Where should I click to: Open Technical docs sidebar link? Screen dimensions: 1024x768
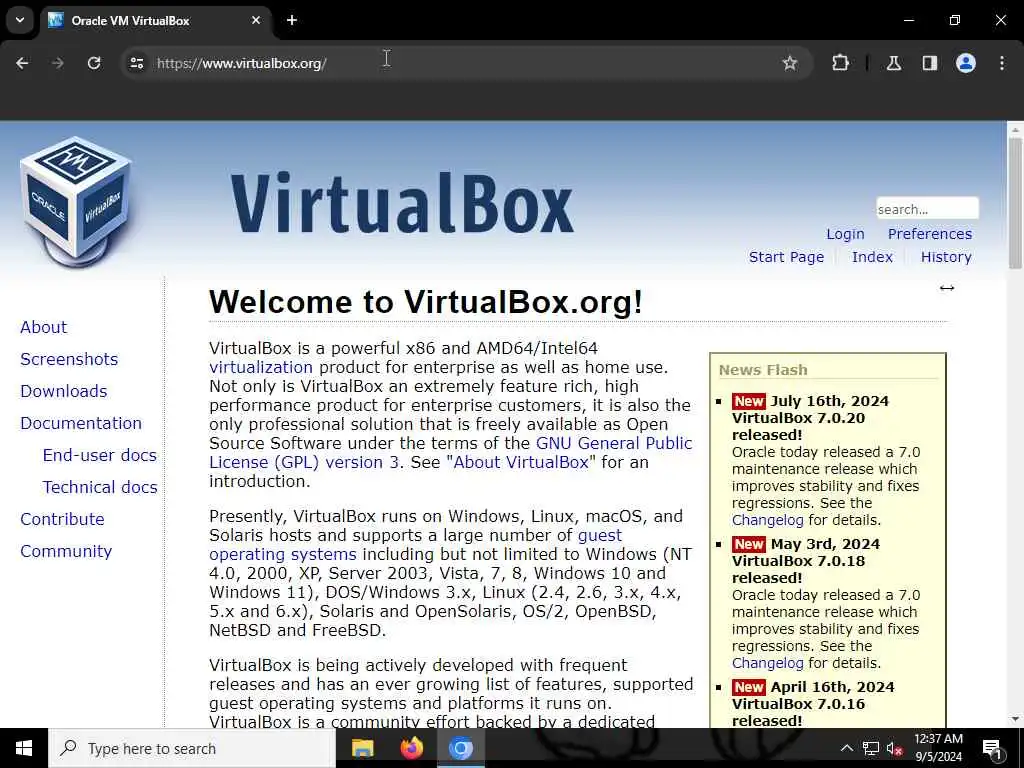pos(100,487)
